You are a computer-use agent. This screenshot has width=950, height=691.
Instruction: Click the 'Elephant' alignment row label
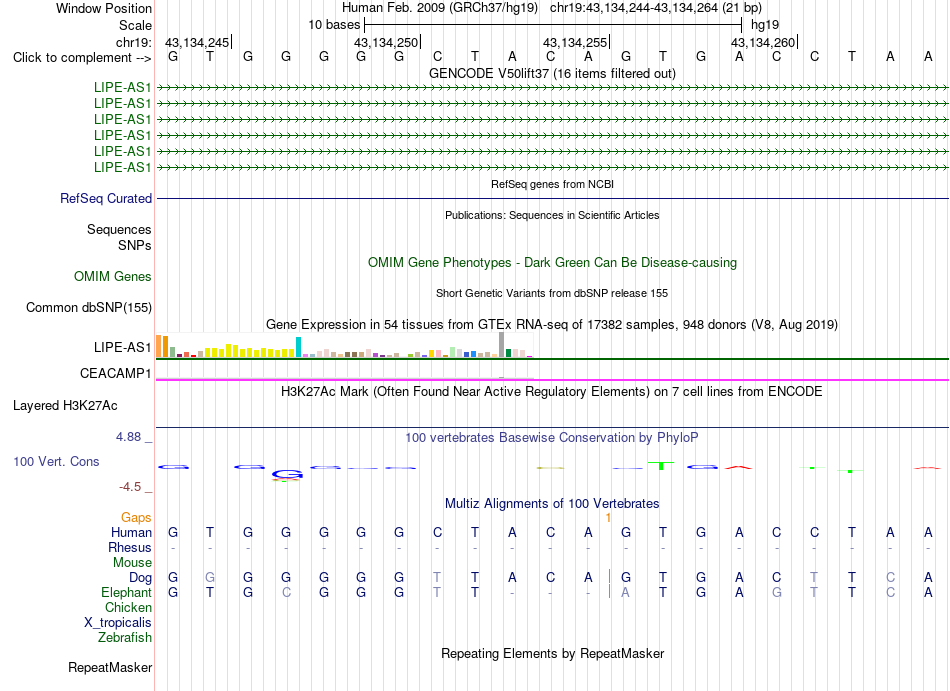click(126, 593)
